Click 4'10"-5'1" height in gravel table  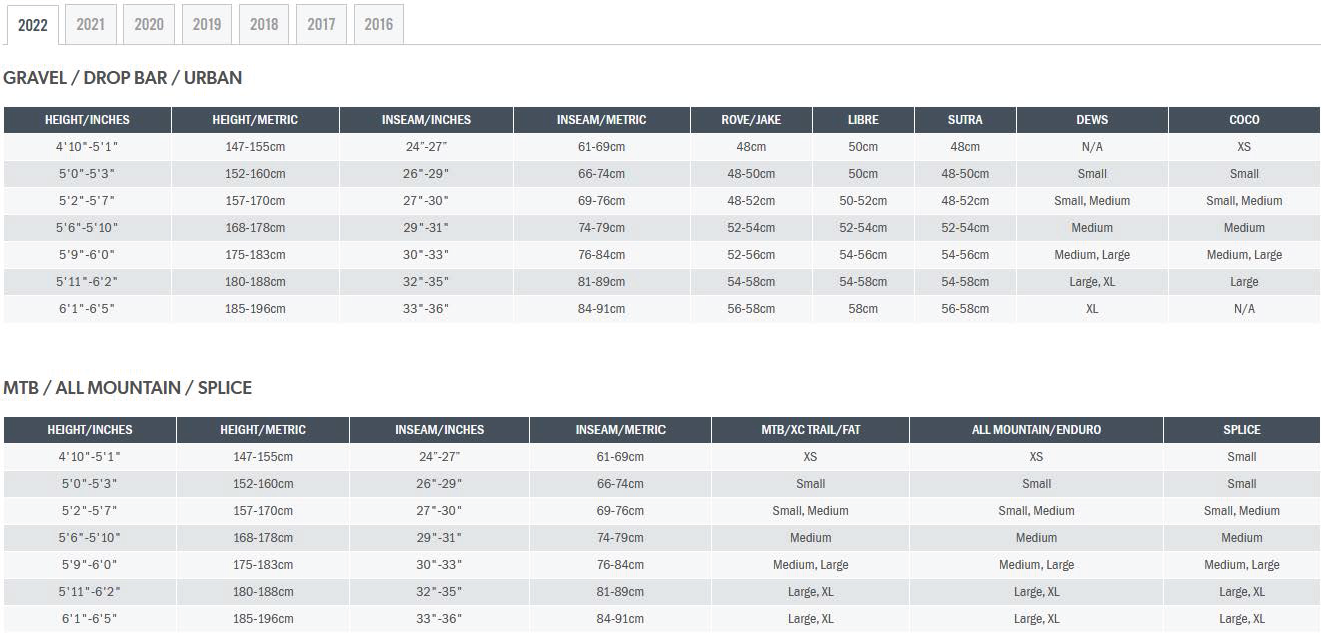click(x=87, y=147)
